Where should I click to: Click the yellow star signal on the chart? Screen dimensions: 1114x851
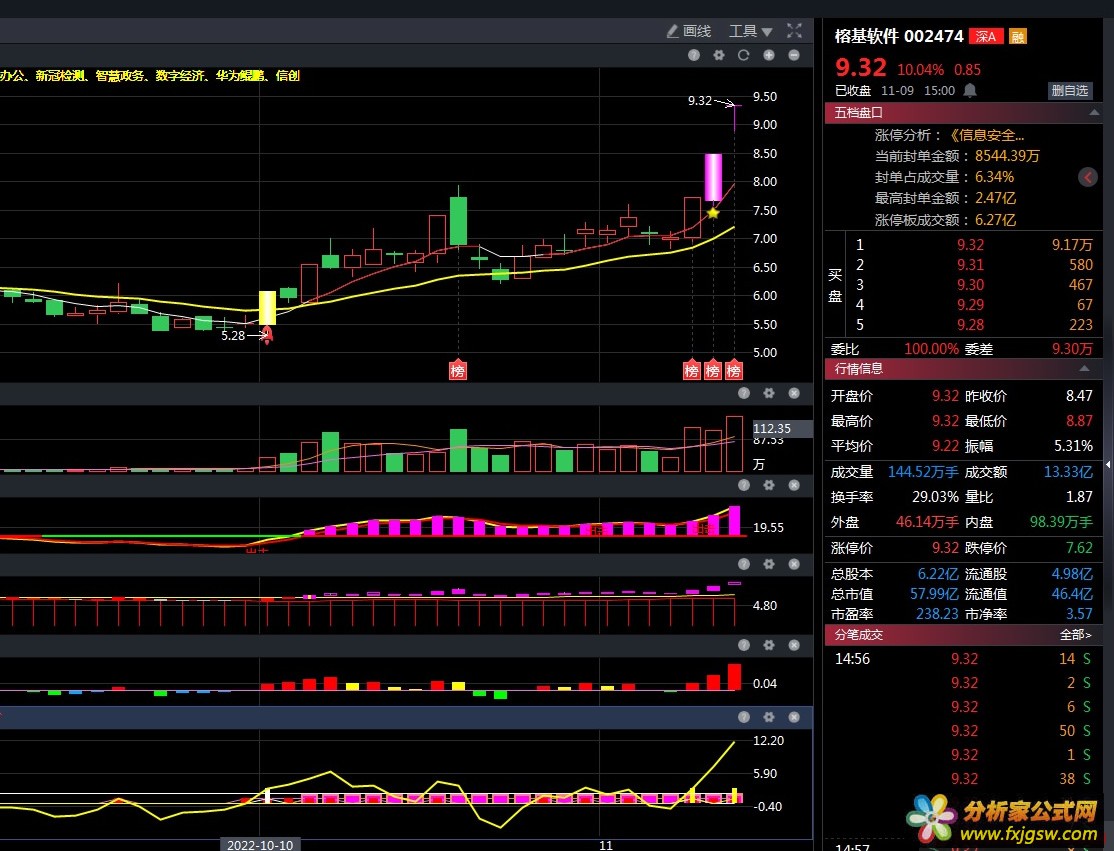[x=713, y=212]
